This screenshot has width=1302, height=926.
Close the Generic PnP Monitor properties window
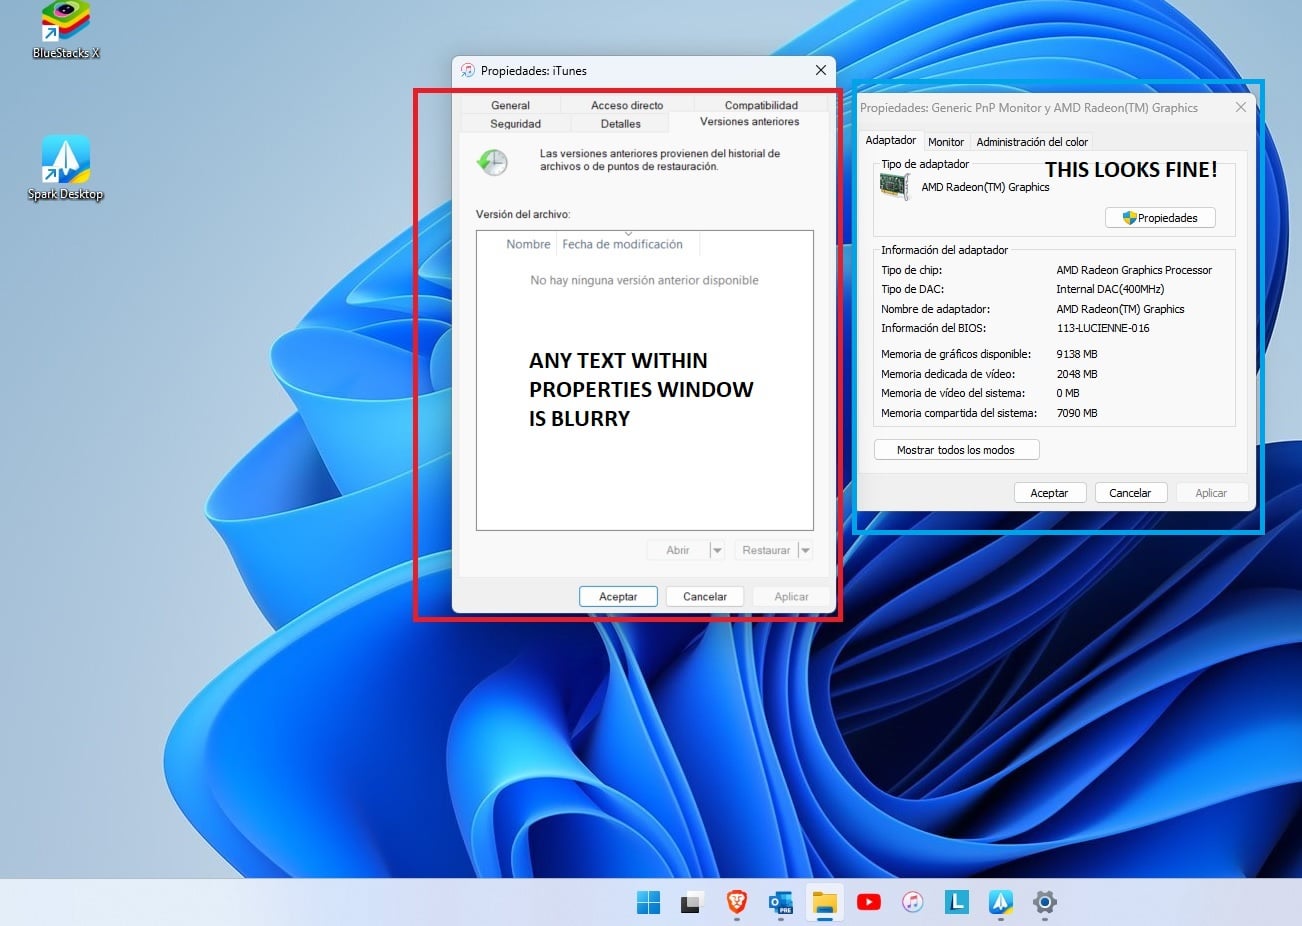(1241, 107)
